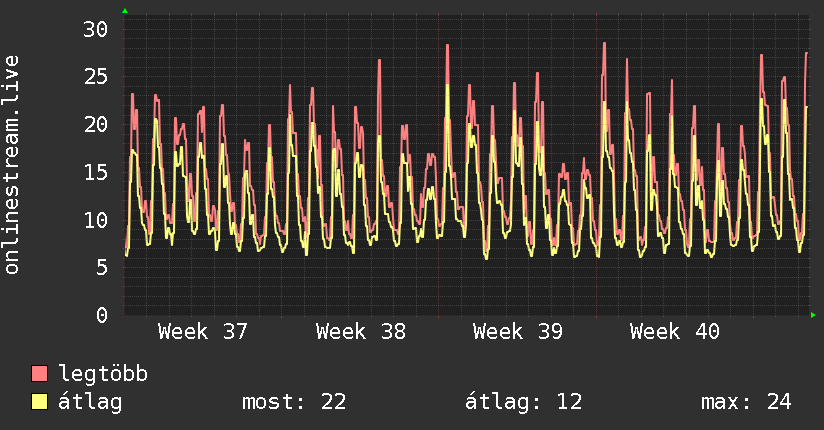The height and width of the screenshot is (430, 824).
Task: Click the onlinestream.live vertical axis title
Action: coord(11,165)
